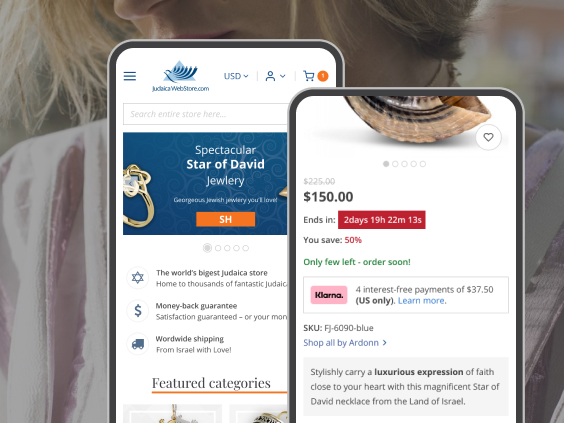This screenshot has width=564, height=423.
Task: Click in the search entire store field
Action: 205,114
